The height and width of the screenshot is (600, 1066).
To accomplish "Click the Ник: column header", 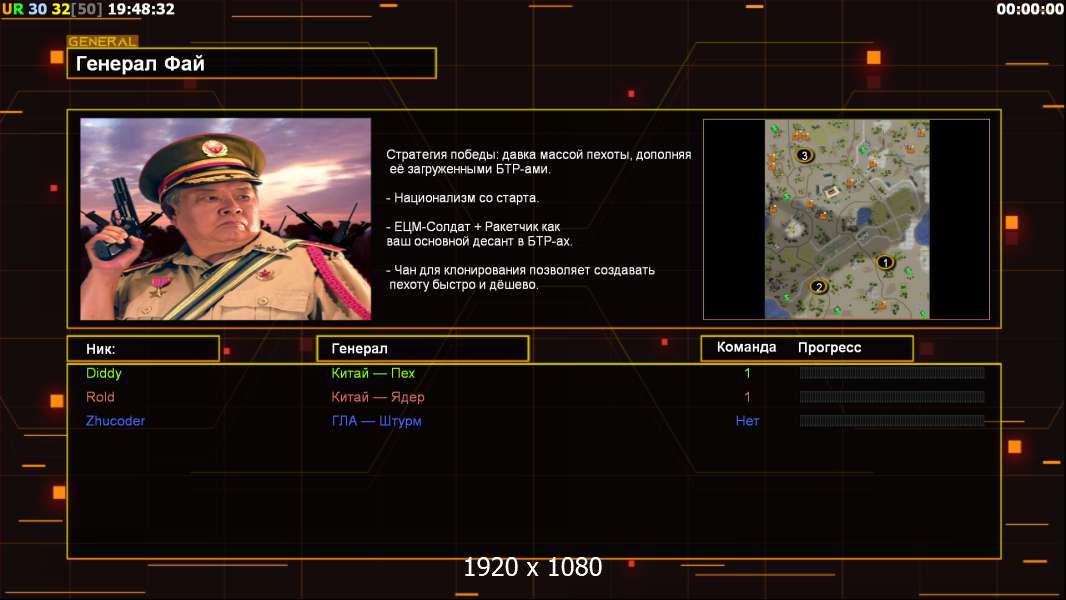I will coord(143,349).
